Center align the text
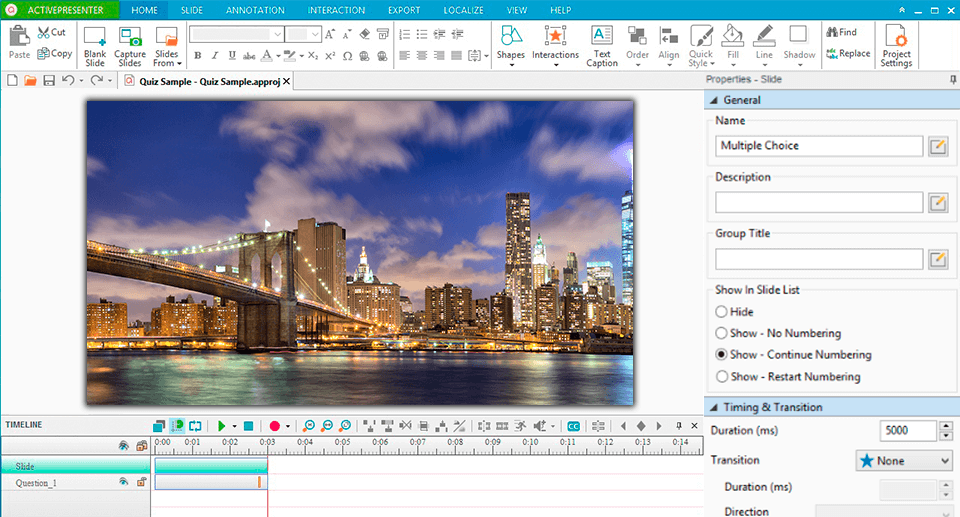Screen dimensions: 960x517 422,56
